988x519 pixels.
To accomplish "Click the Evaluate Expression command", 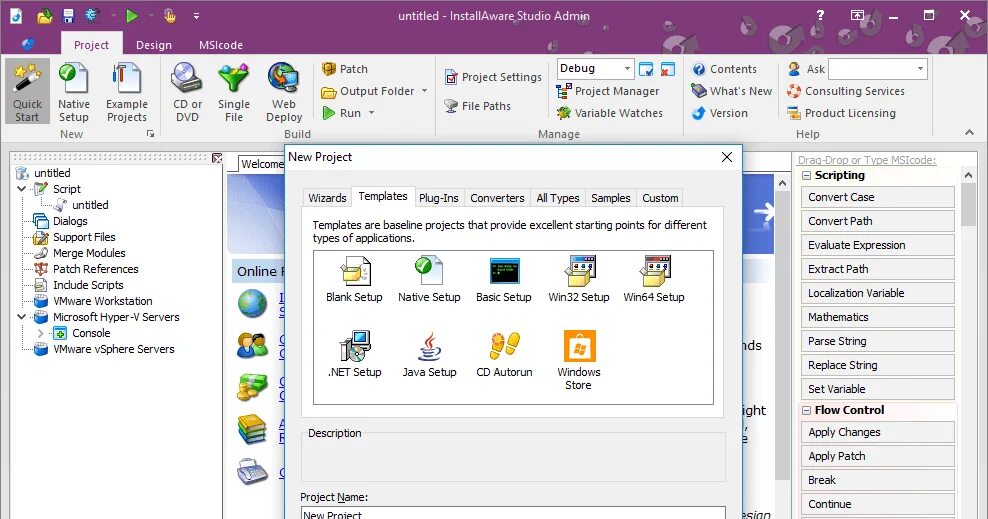I will tap(877, 245).
